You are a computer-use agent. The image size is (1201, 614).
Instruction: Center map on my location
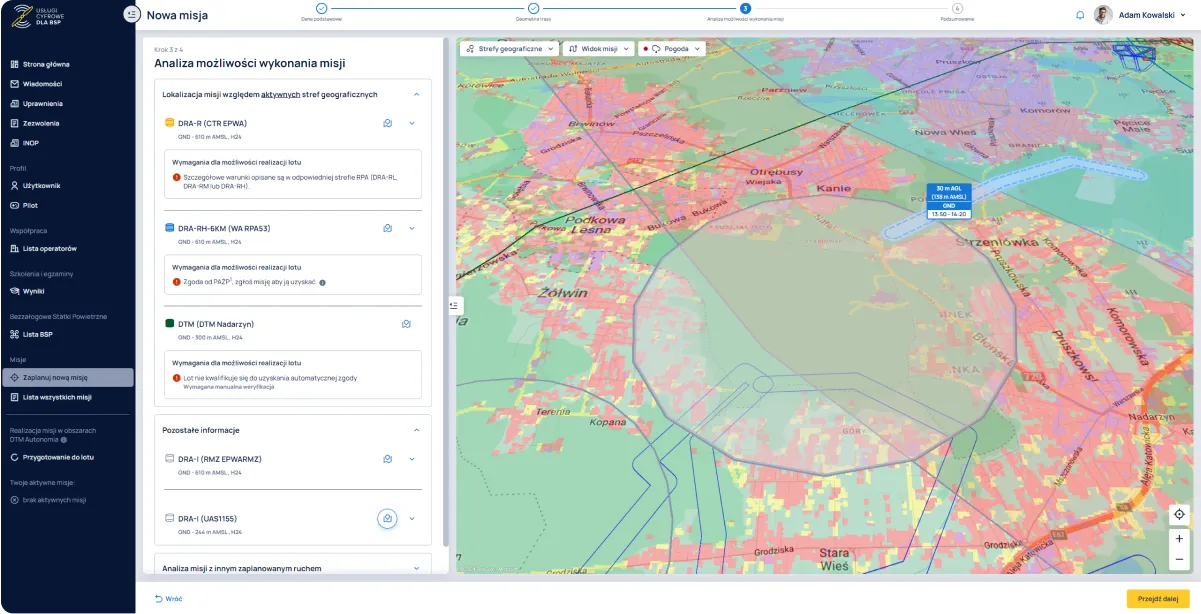(x=1179, y=514)
